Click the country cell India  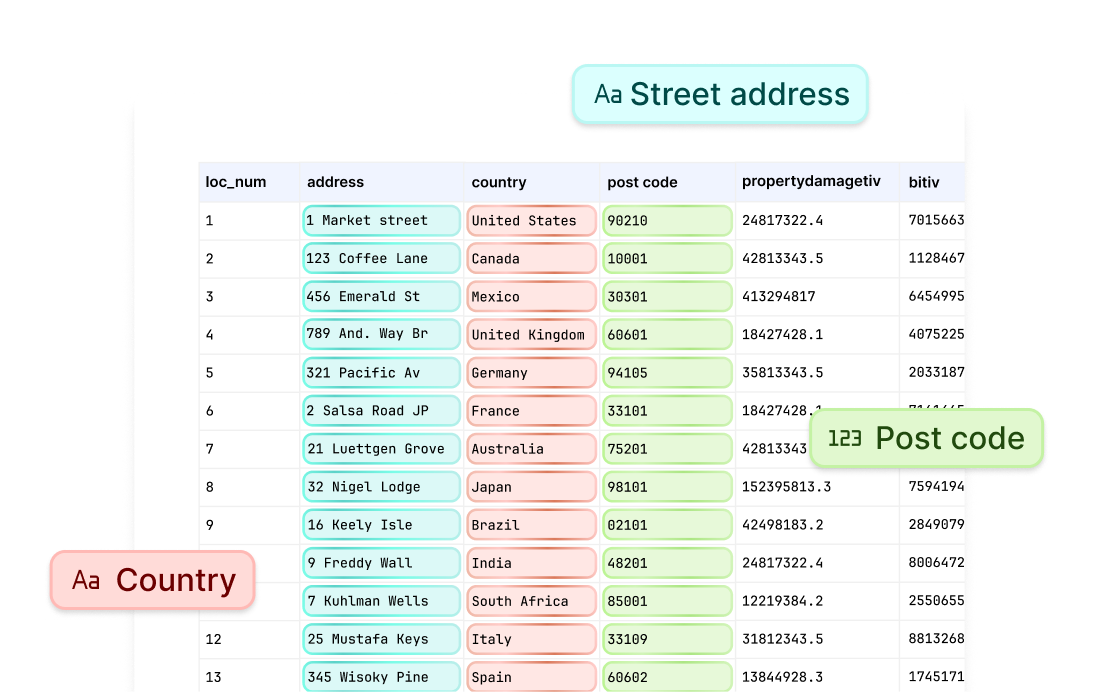531,562
